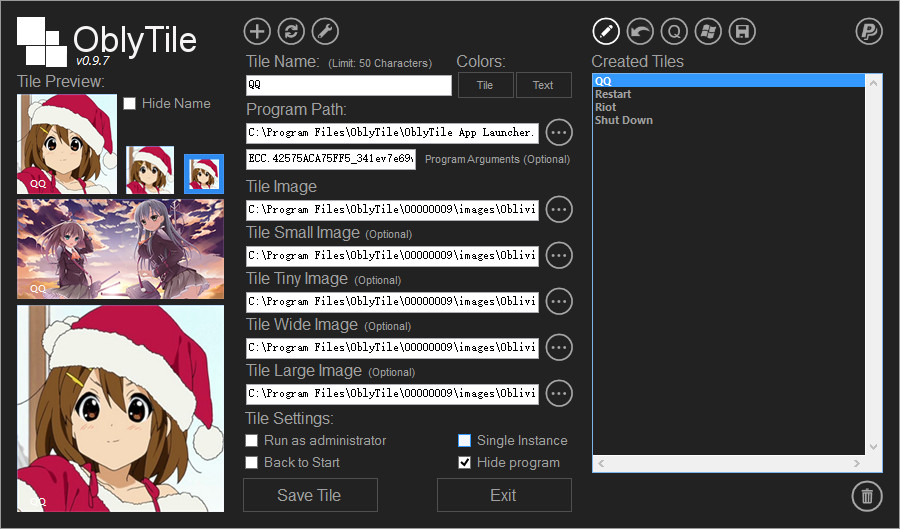Uncheck the Hide program checkbox
The image size is (900, 529).
[464, 462]
